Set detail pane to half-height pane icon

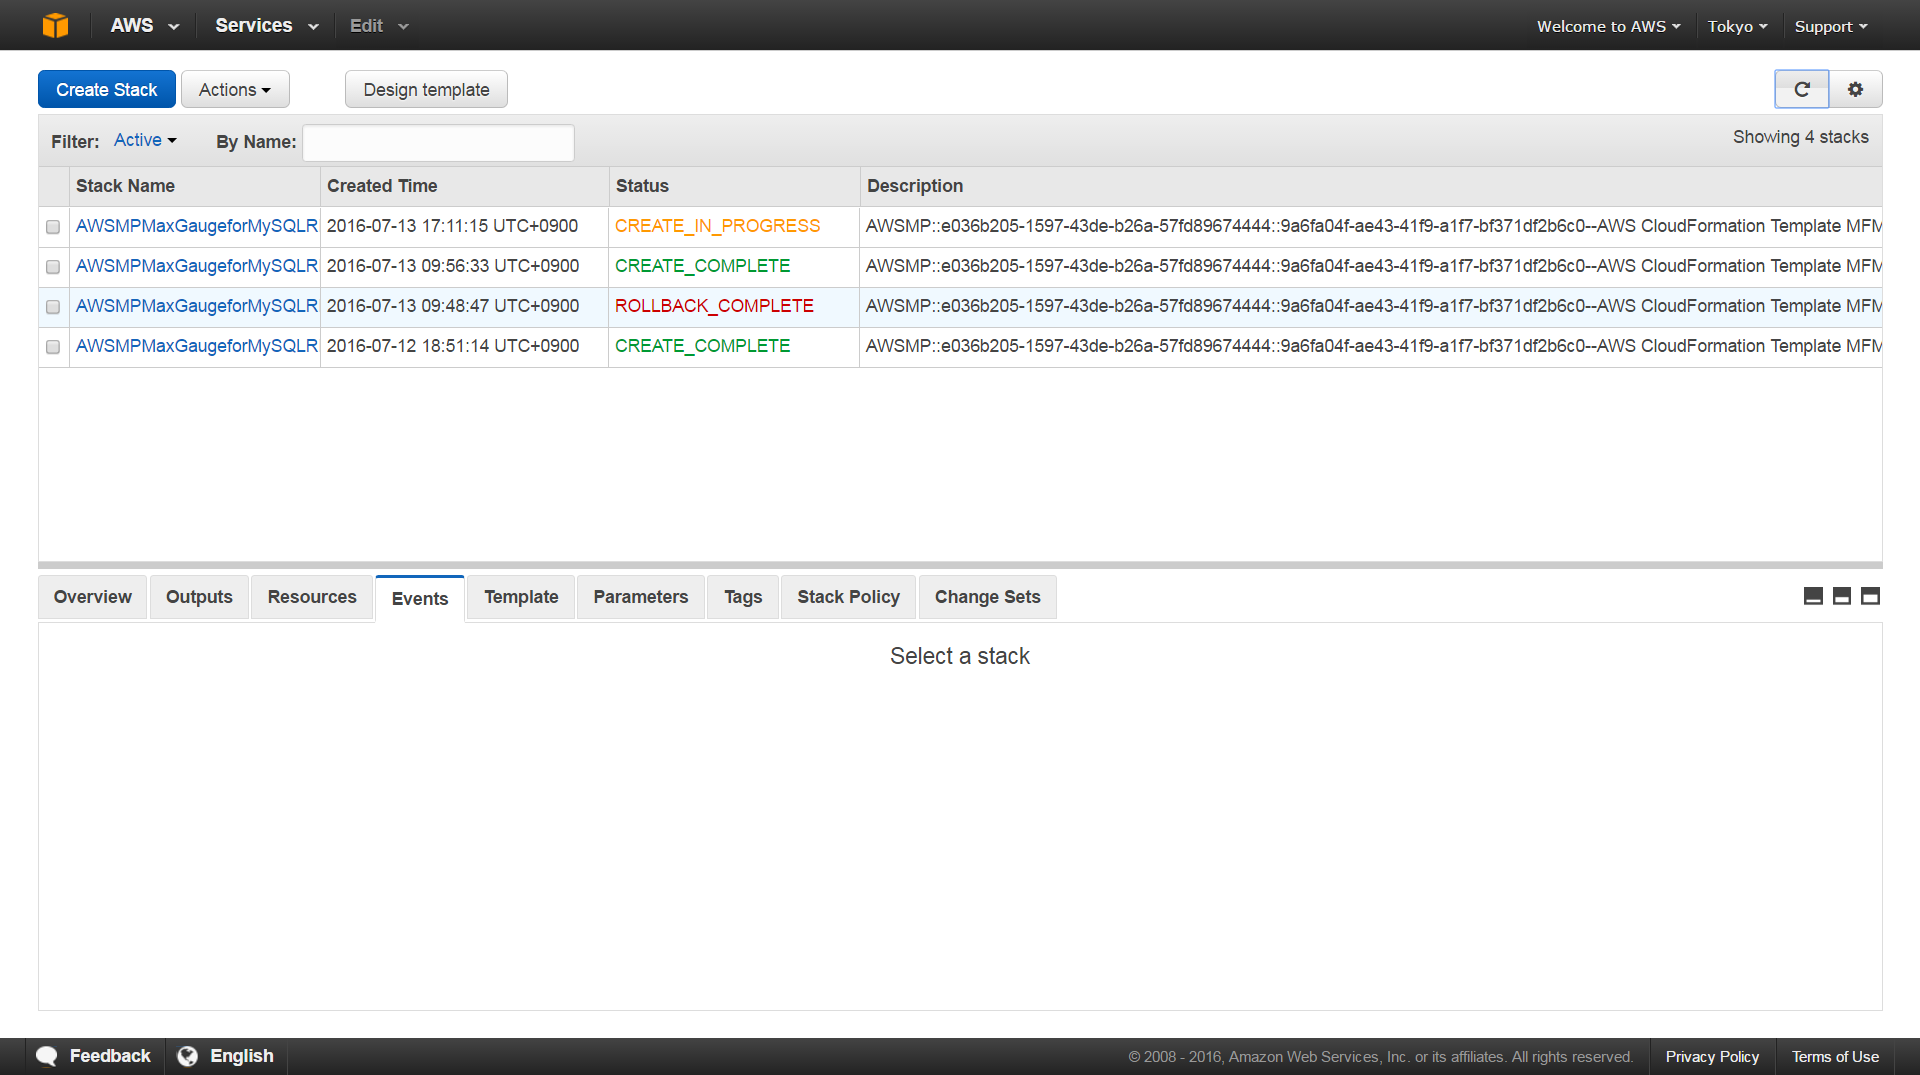click(1842, 596)
